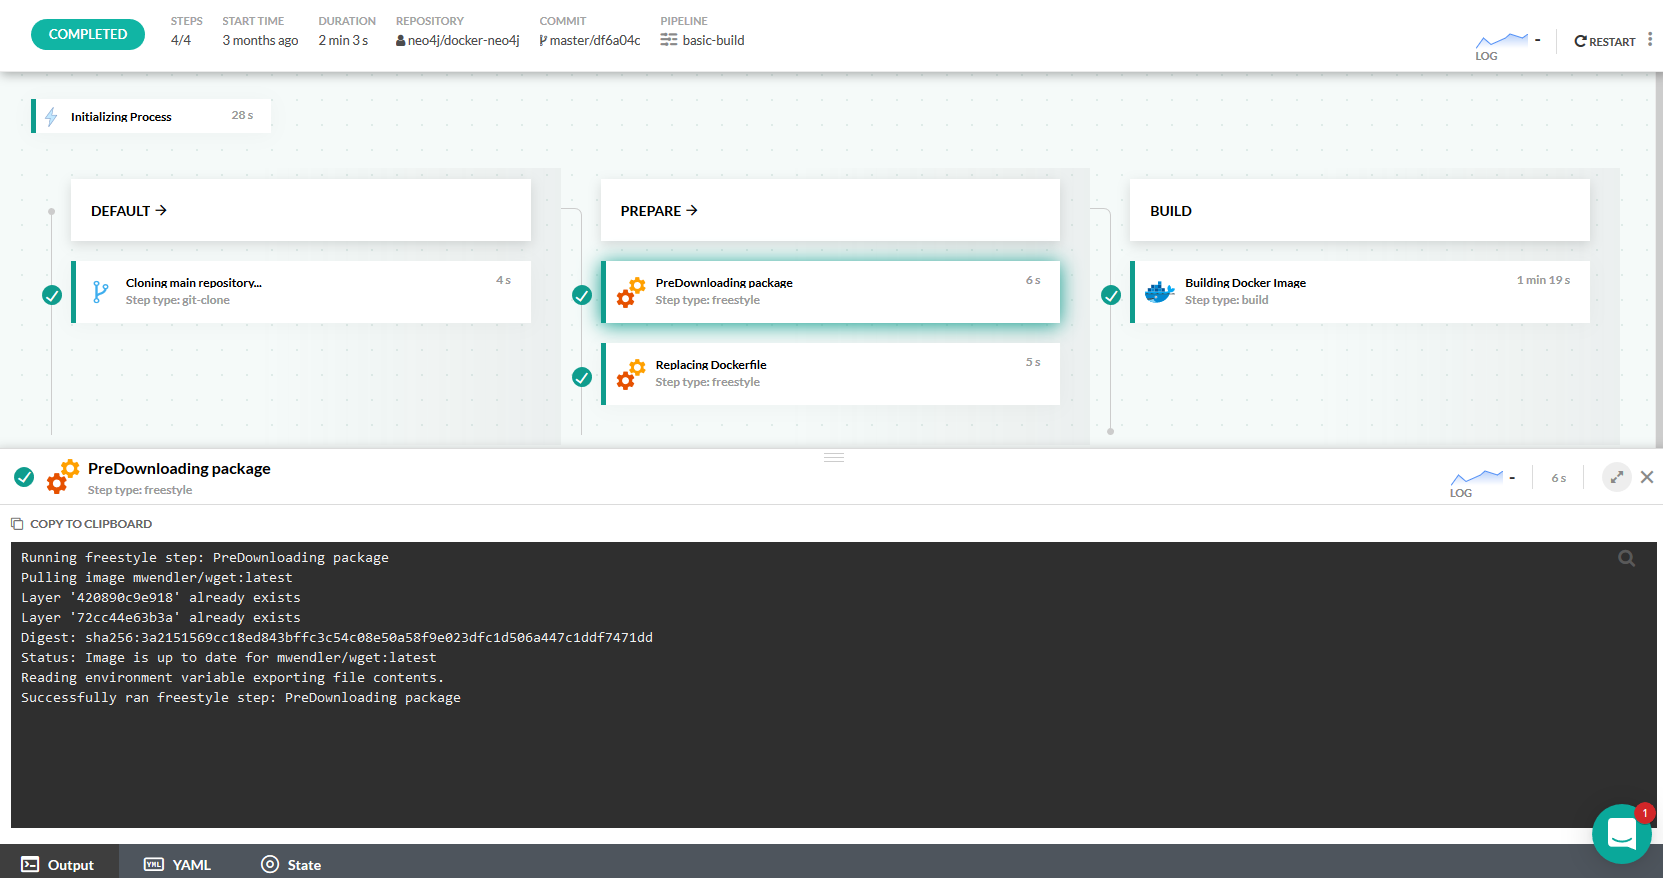Click the Building Docker Image status checkmark

click(1111, 295)
